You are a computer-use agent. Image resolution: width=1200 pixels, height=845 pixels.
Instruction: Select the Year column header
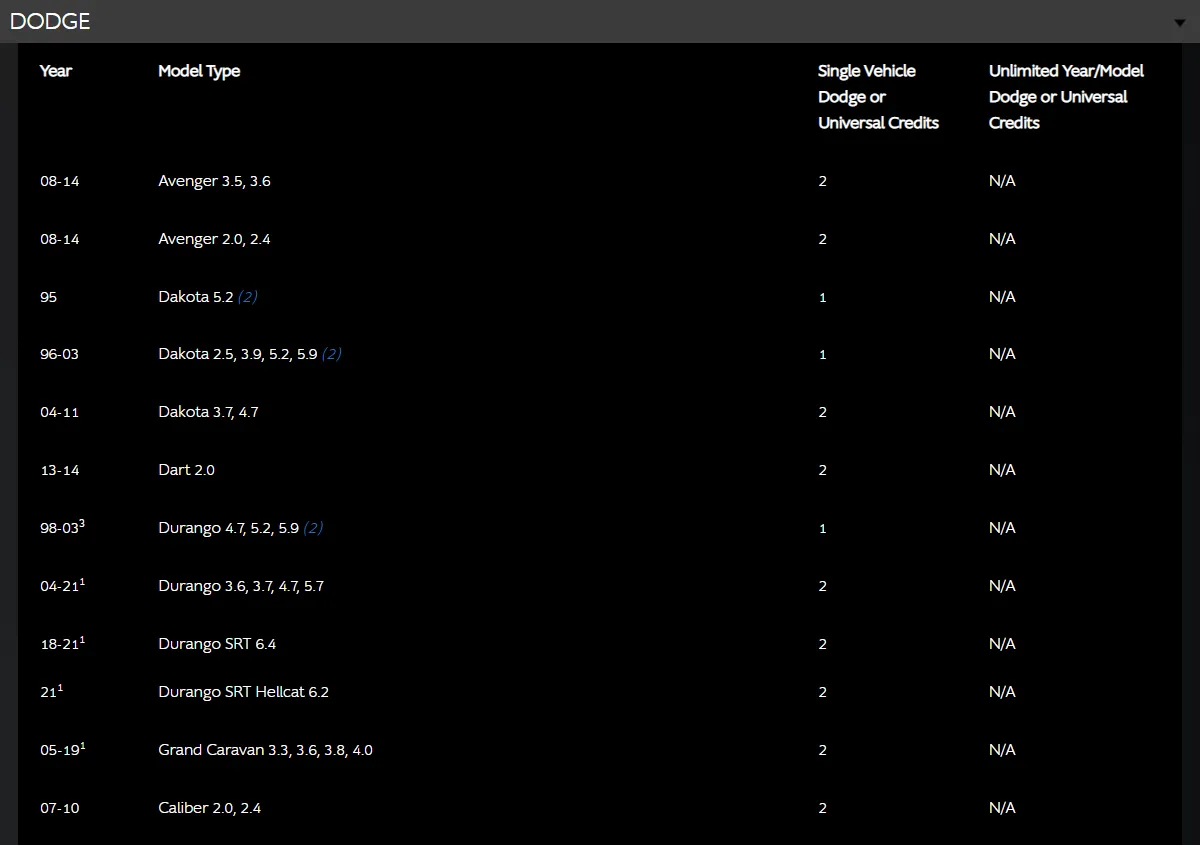(56, 71)
